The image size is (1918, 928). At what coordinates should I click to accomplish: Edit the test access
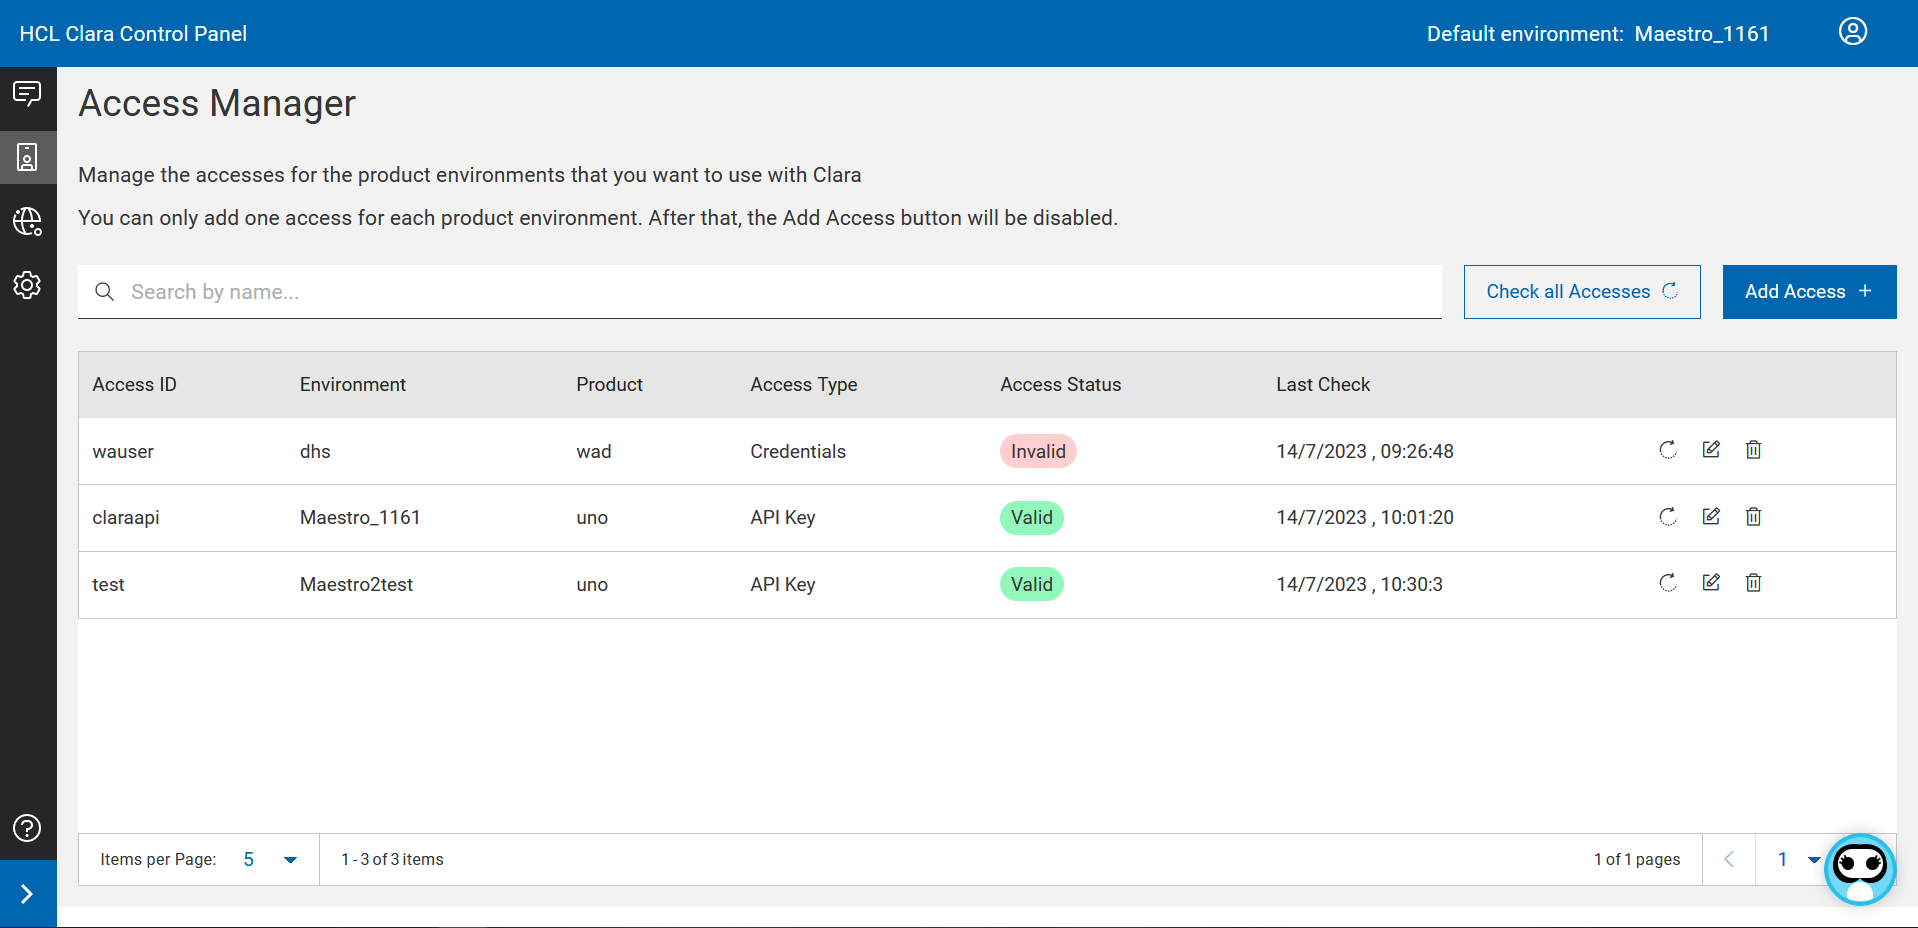1711,583
